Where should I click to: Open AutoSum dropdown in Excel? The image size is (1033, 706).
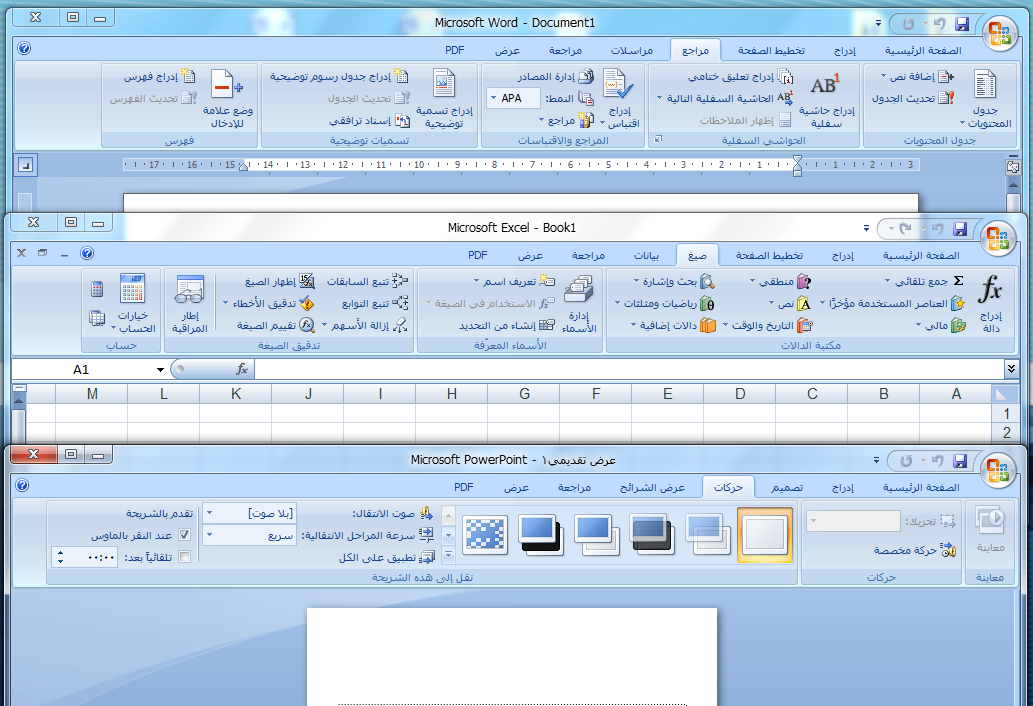(887, 281)
